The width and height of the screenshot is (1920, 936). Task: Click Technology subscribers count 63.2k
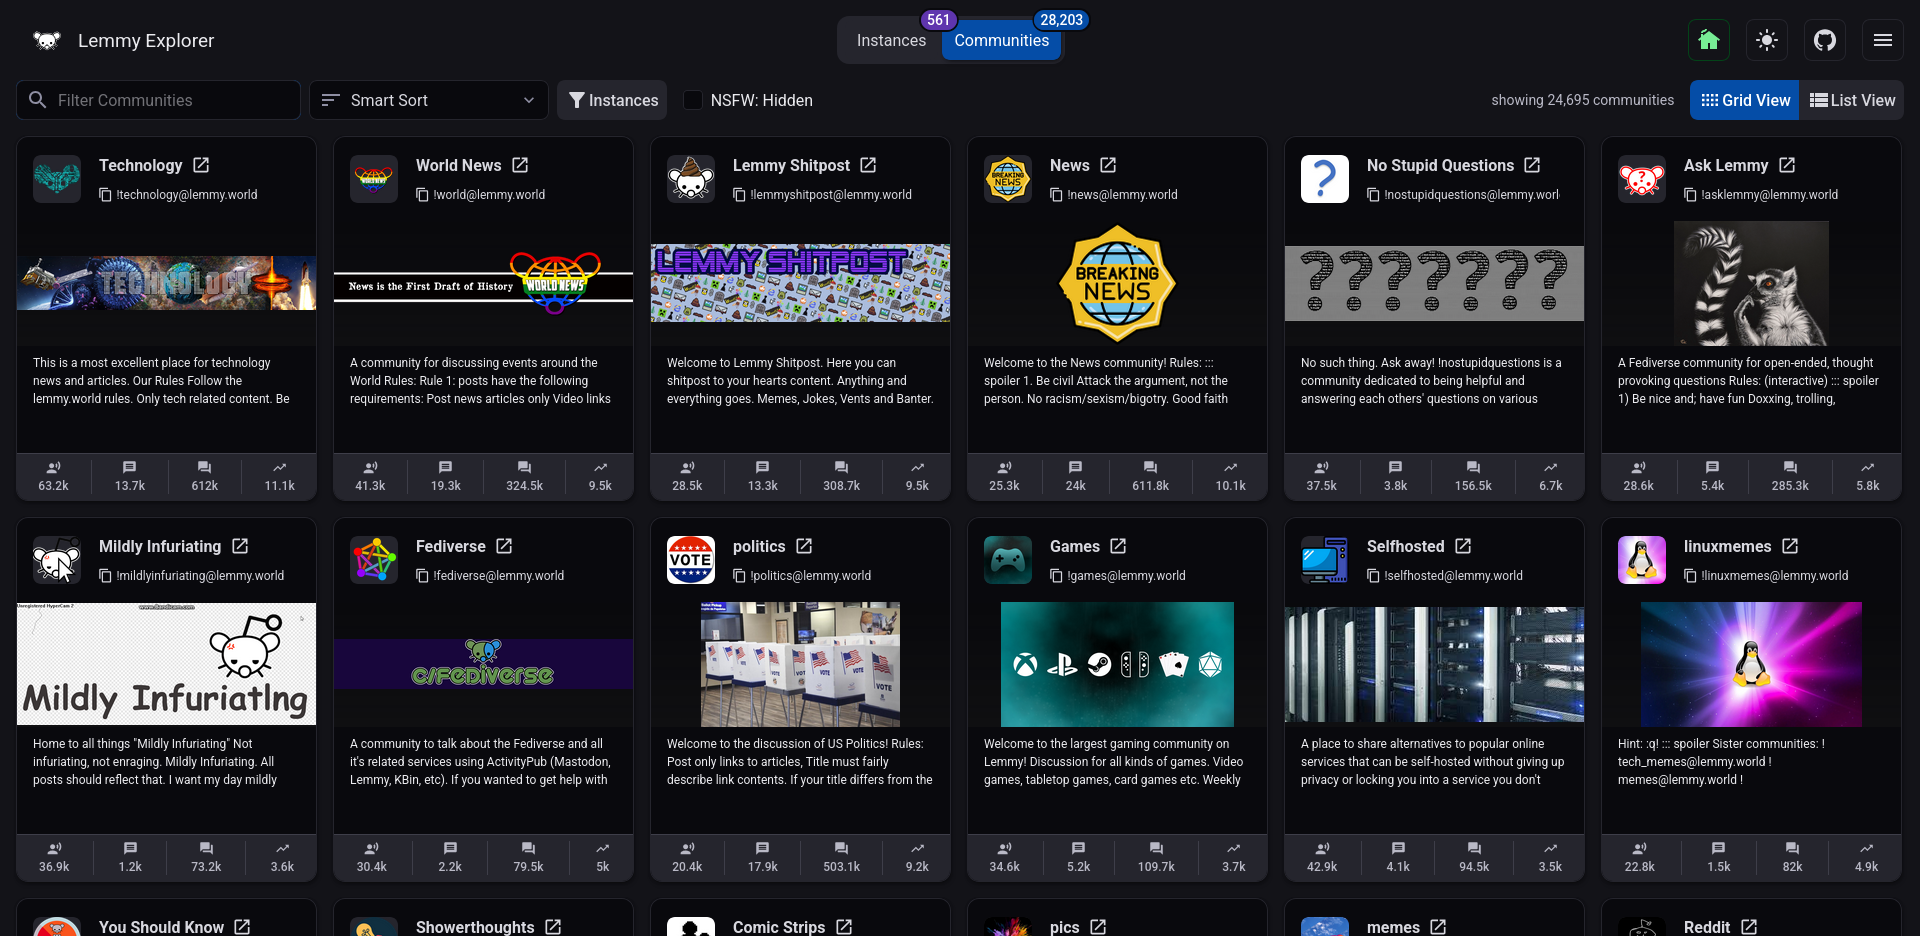tap(53, 476)
